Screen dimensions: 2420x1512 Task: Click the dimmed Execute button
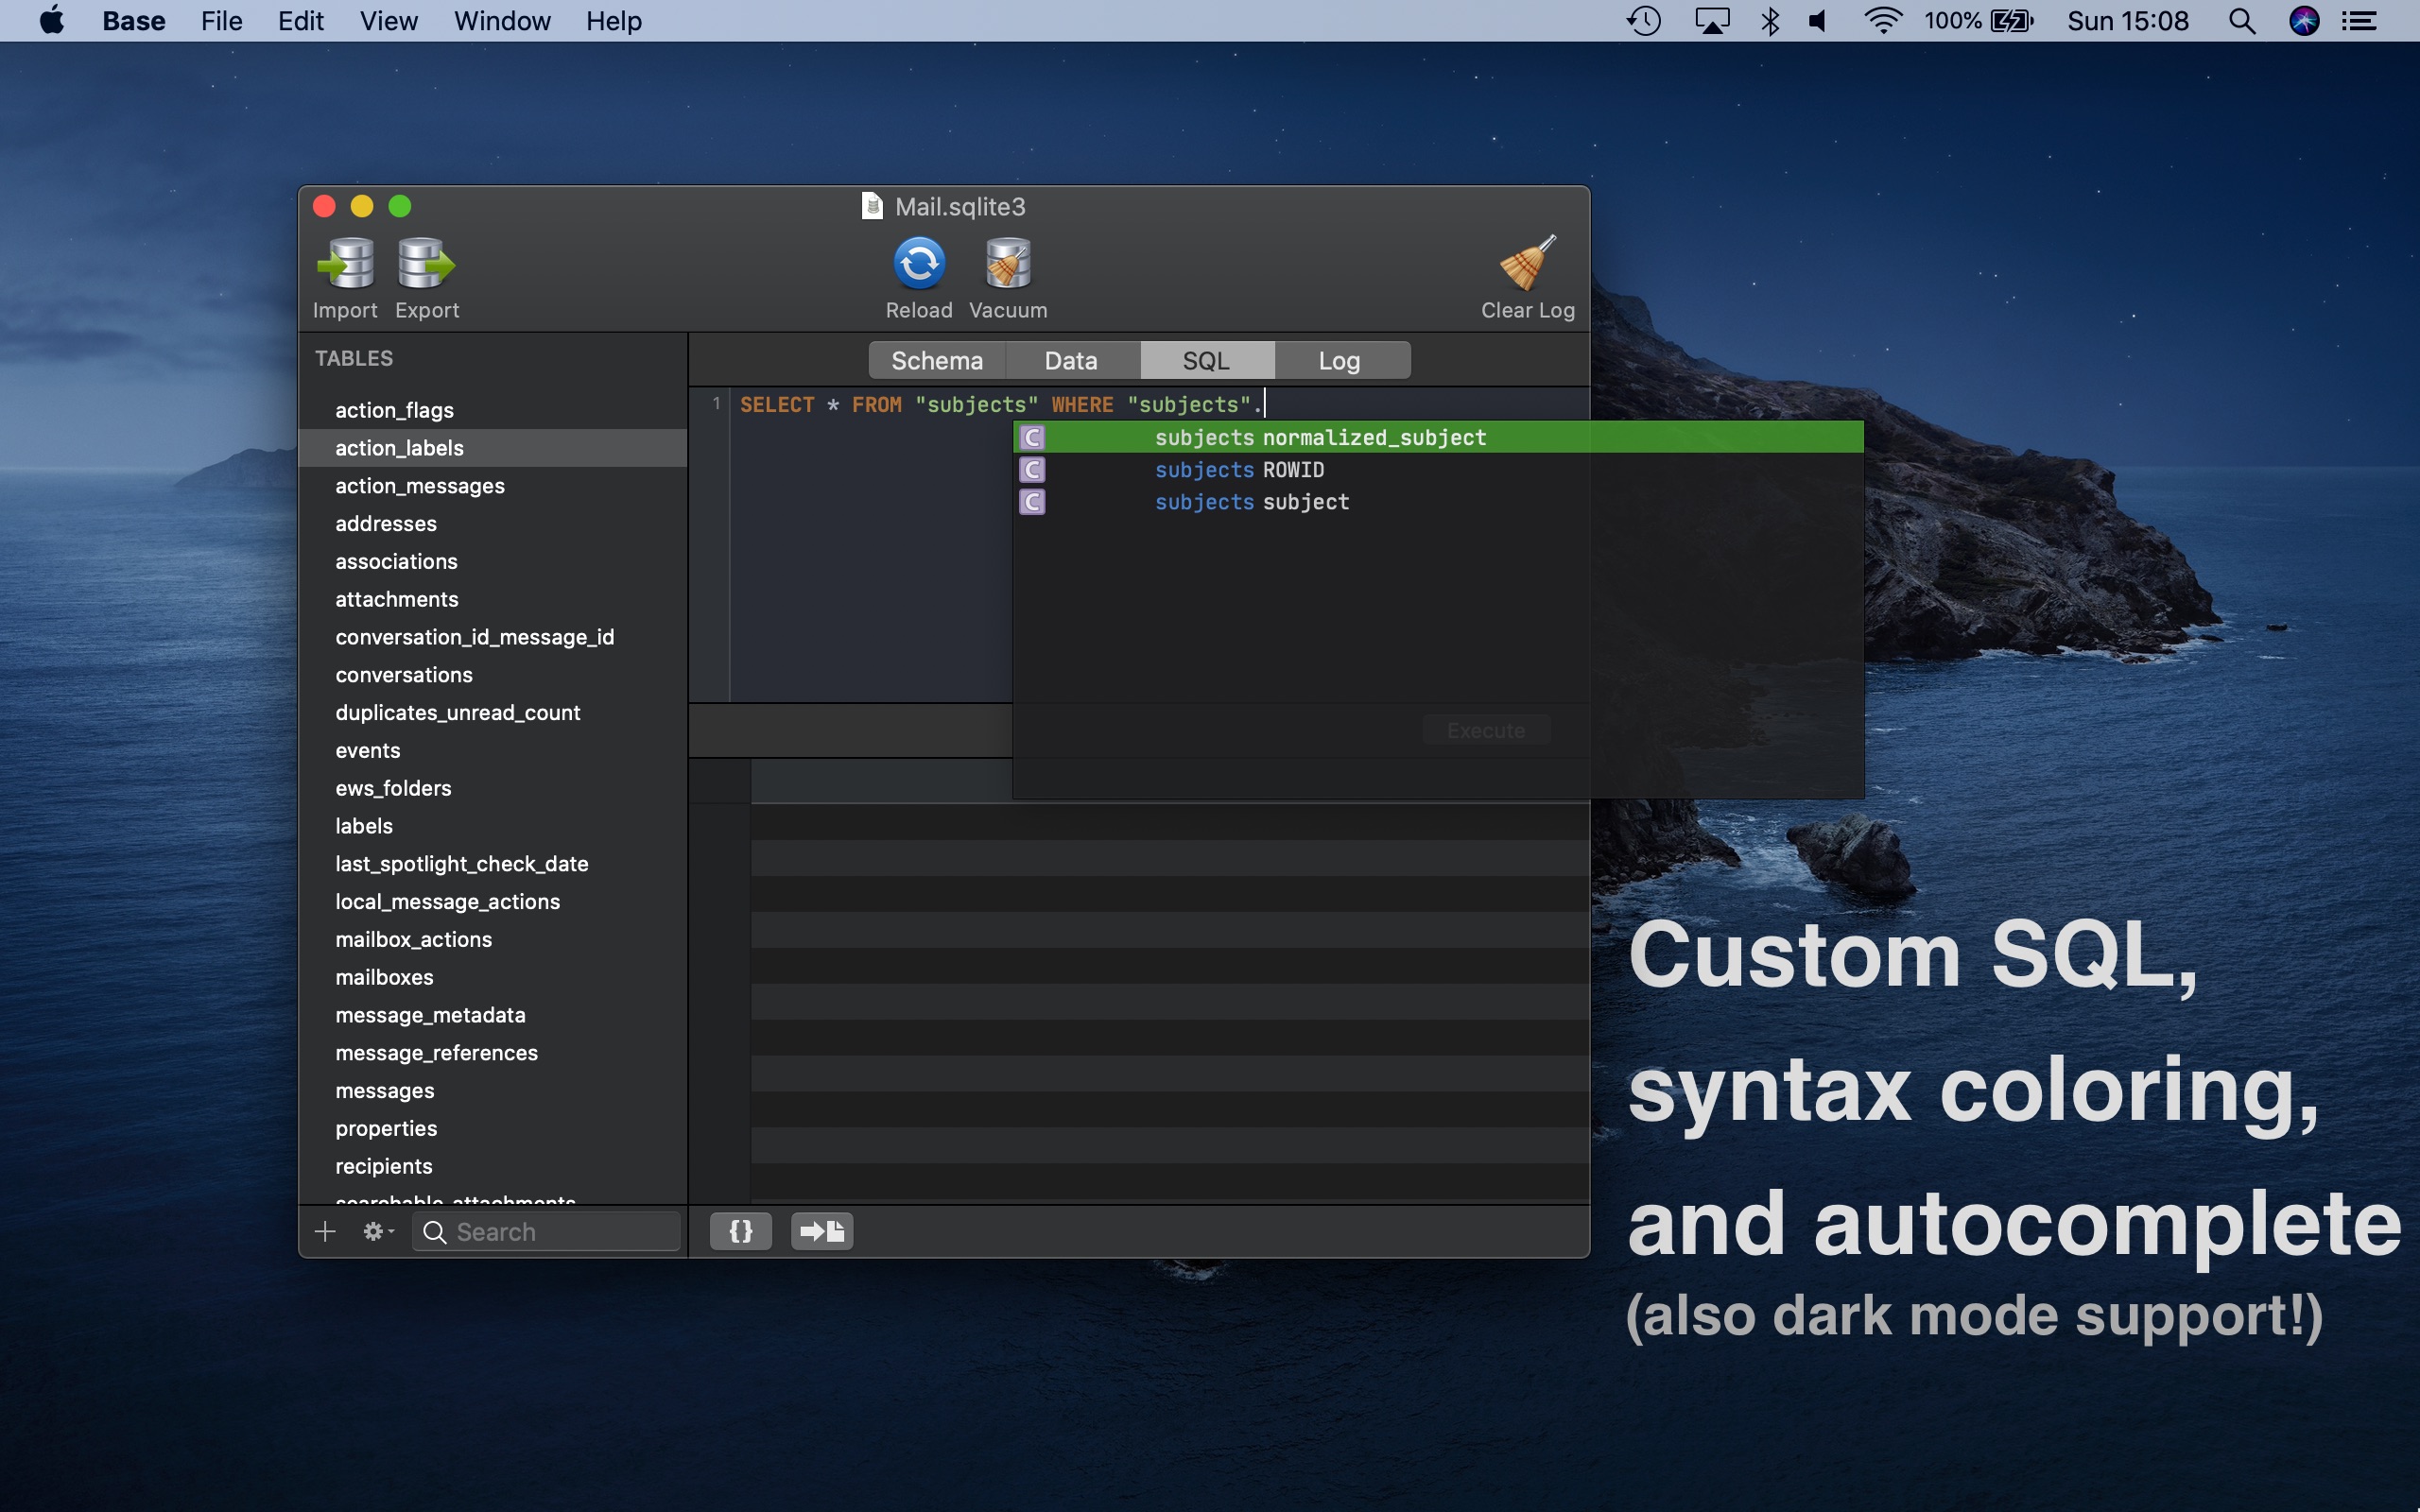1486,730
